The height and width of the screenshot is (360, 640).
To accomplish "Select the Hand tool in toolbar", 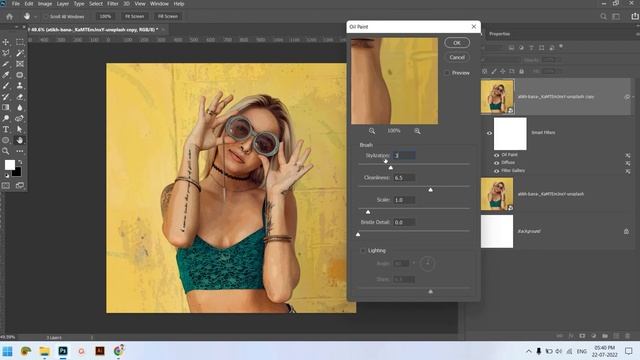I will [x=20, y=140].
